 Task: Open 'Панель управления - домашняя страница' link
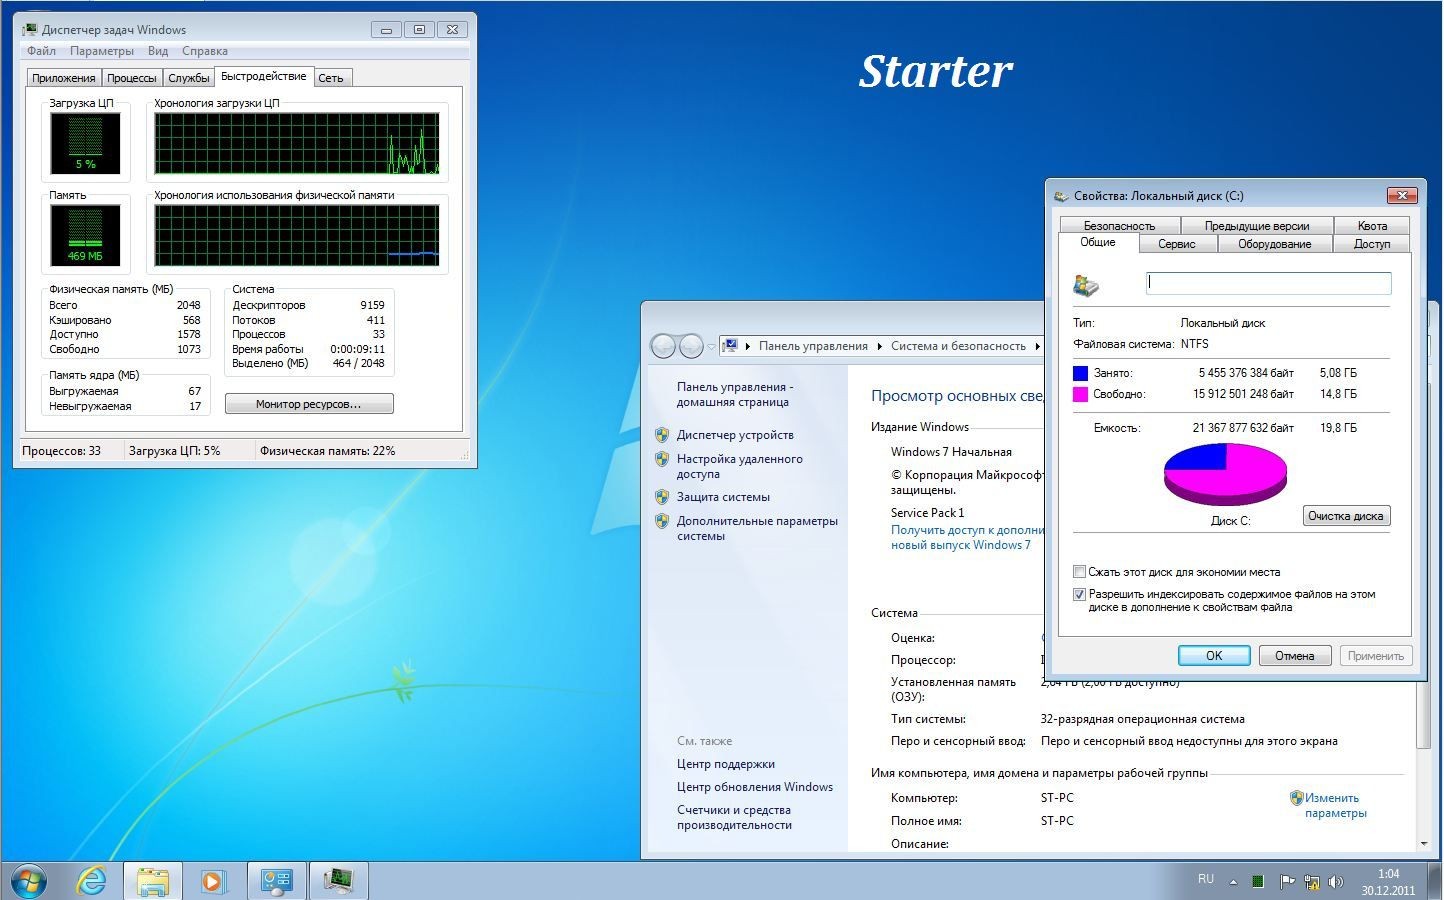tap(735, 394)
